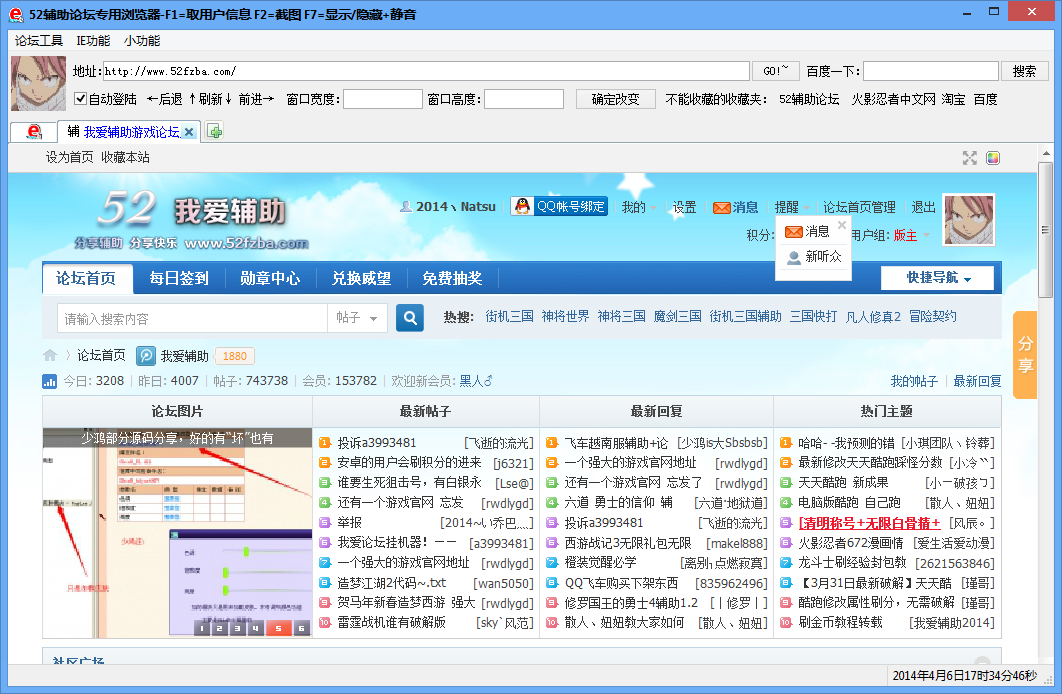This screenshot has width=1062, height=694.
Task: Expand the 帖子 search type dropdown
Action: [x=357, y=318]
